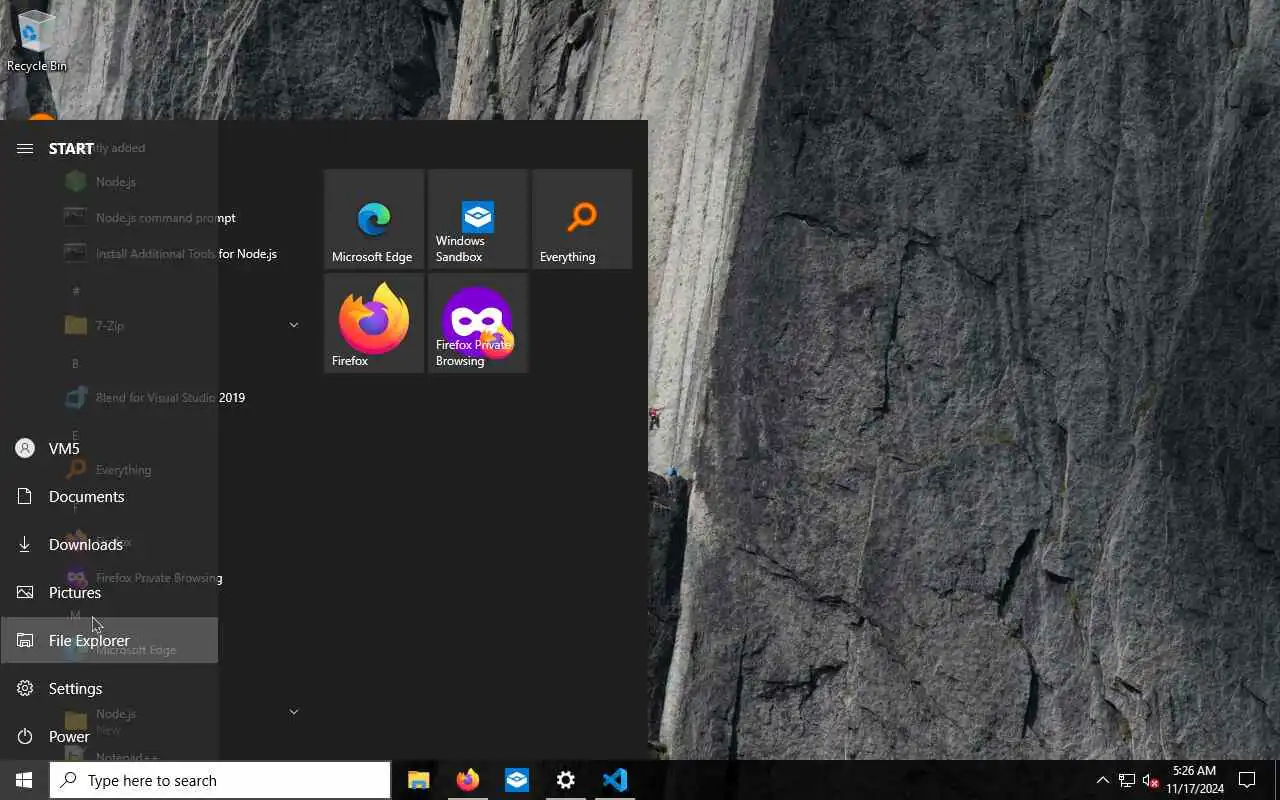Viewport: 1280px width, 800px height.
Task: Open Pictures from Start side pane
Action: (x=109, y=592)
